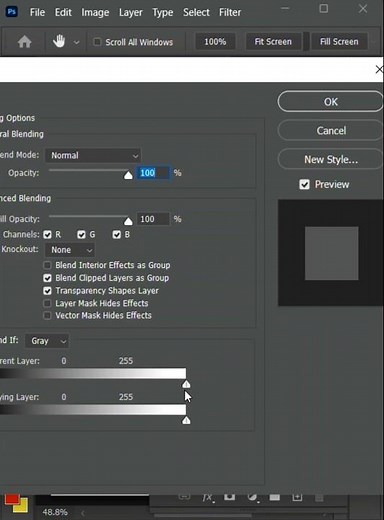Open the Blend If Gray dropdown
This screenshot has width=384, height=520.
coord(47,341)
